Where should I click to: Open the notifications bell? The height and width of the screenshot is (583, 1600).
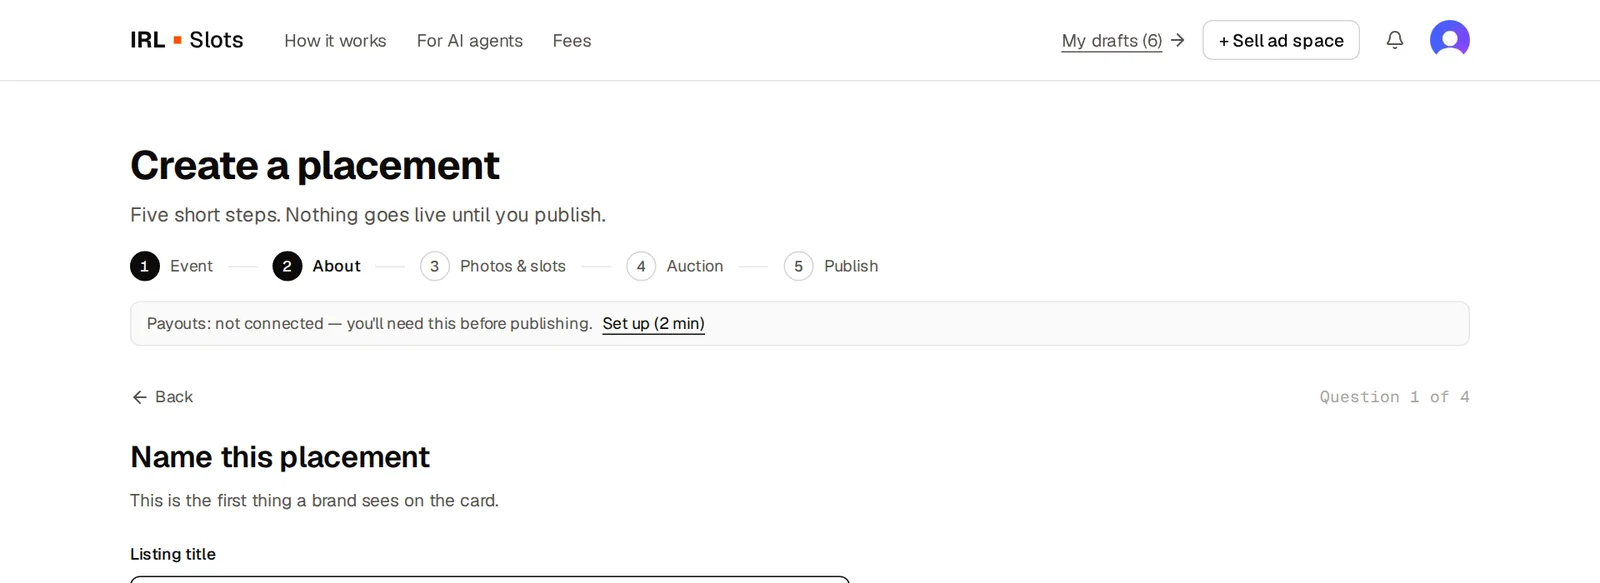click(1394, 40)
